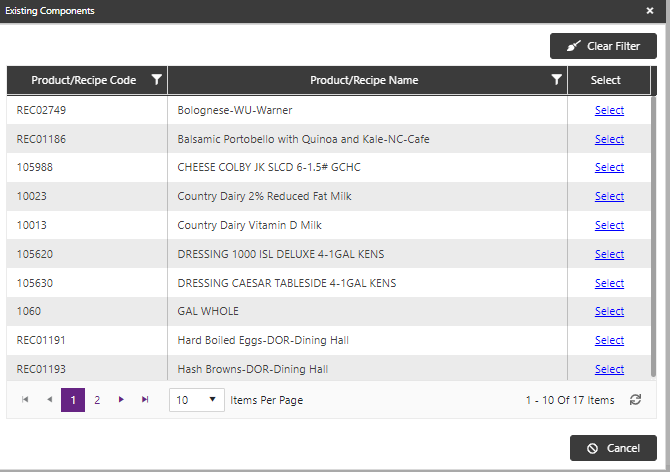The image size is (670, 472).
Task: Refresh the components grid
Action: (x=635, y=400)
